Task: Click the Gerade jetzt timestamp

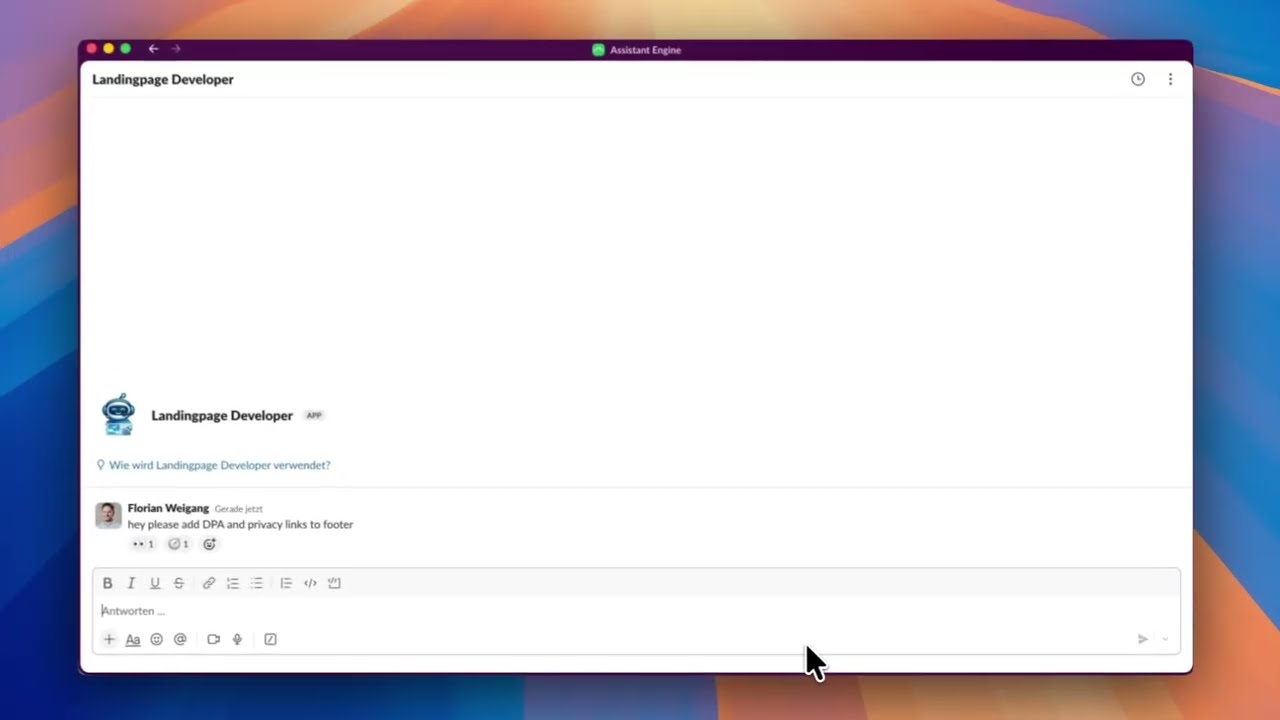Action: coord(238,509)
